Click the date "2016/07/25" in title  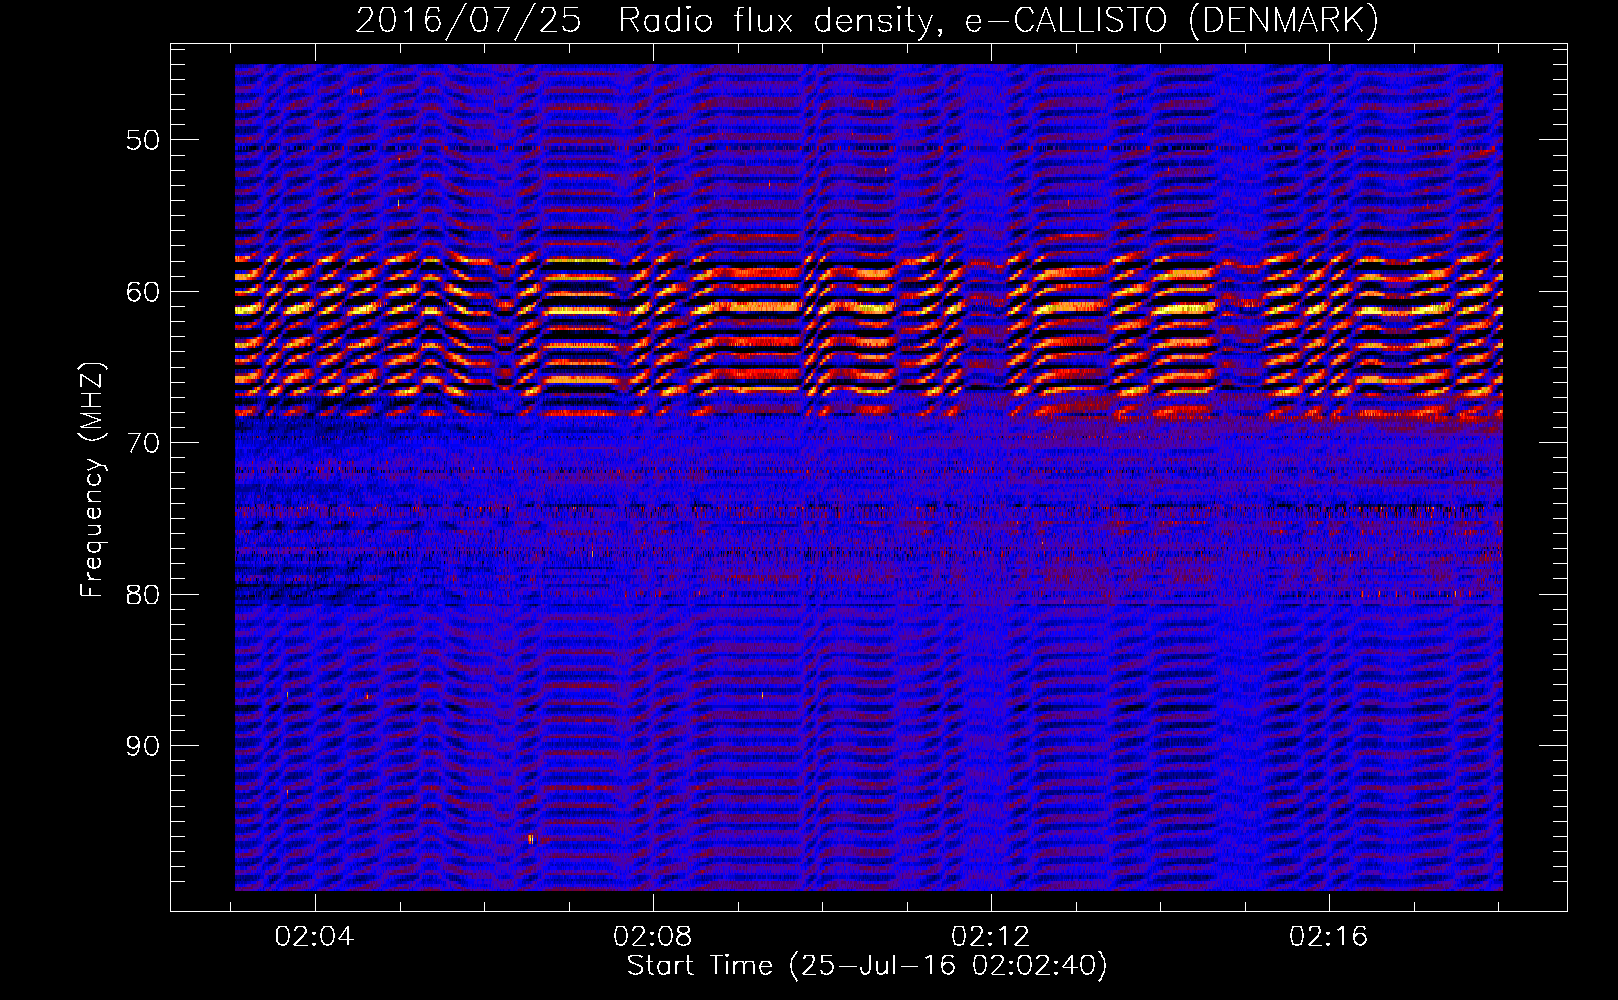(468, 21)
